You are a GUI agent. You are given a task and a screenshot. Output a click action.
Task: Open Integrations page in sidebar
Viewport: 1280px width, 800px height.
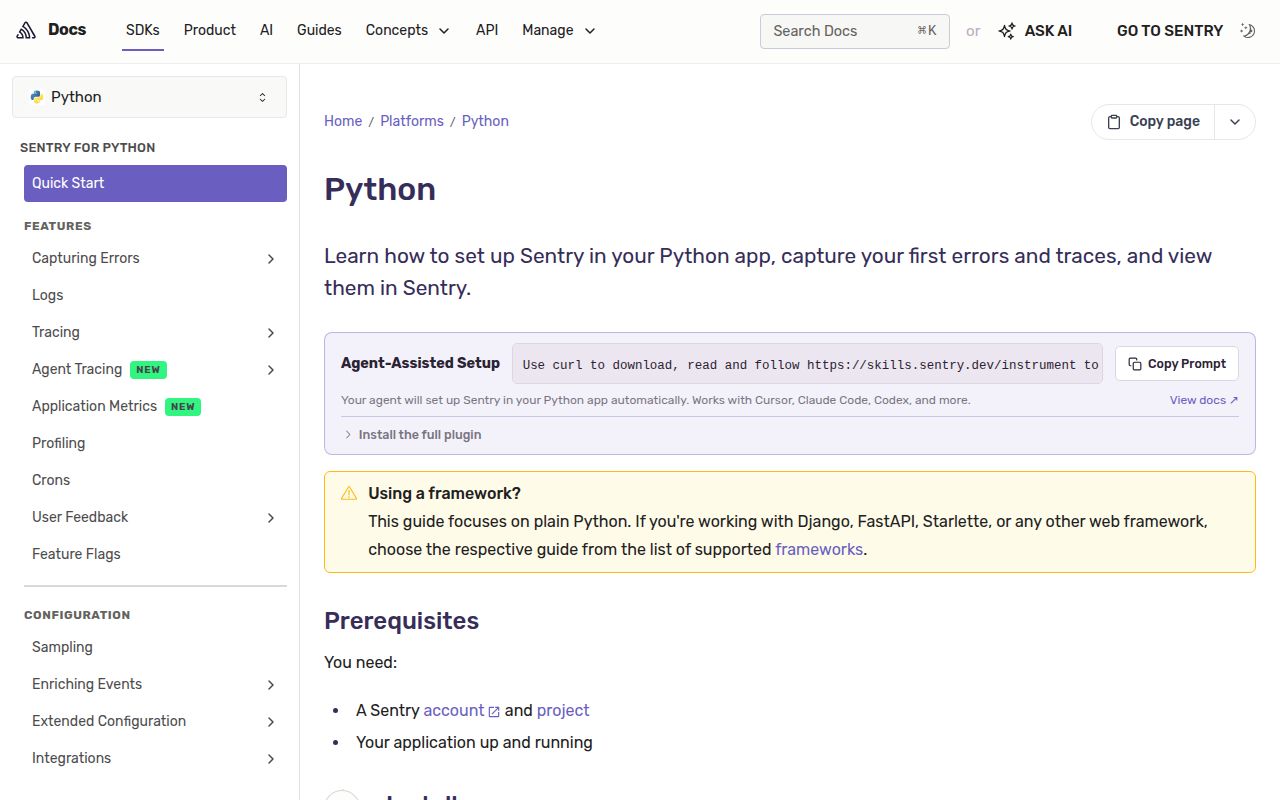click(x=72, y=758)
